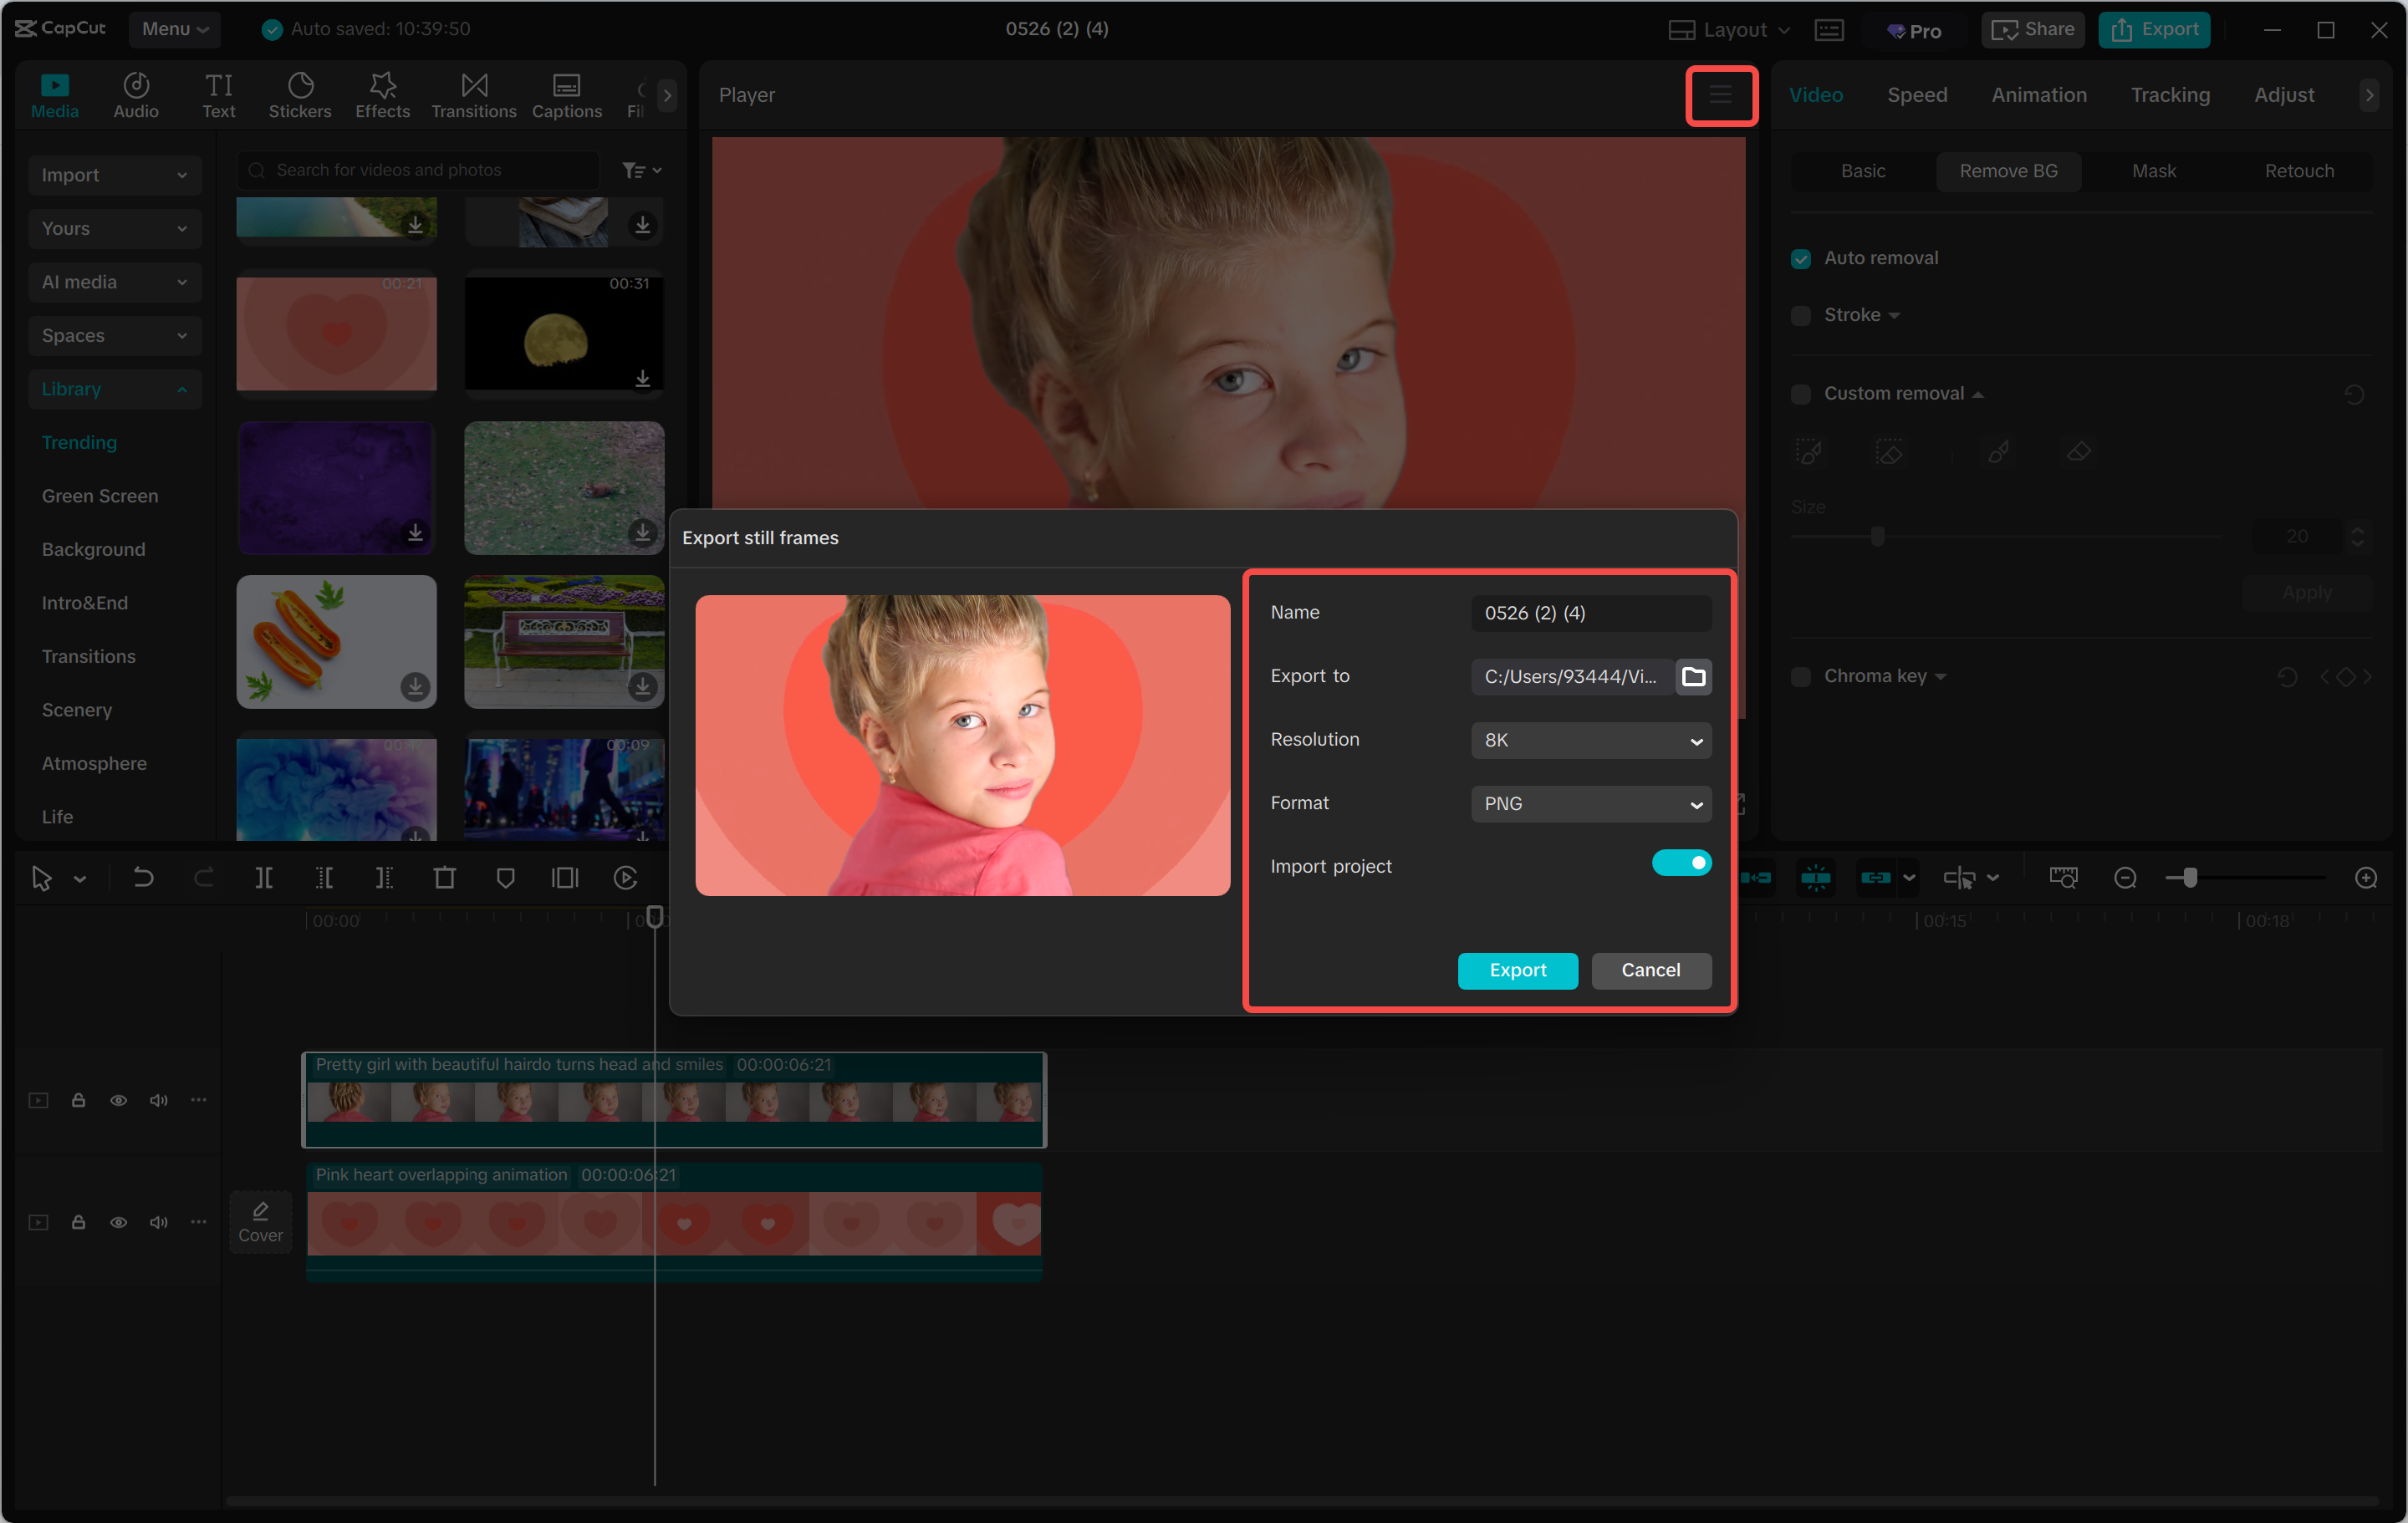Click the Split tool in timeline toolbar
2408x1523 pixels.
[x=264, y=877]
